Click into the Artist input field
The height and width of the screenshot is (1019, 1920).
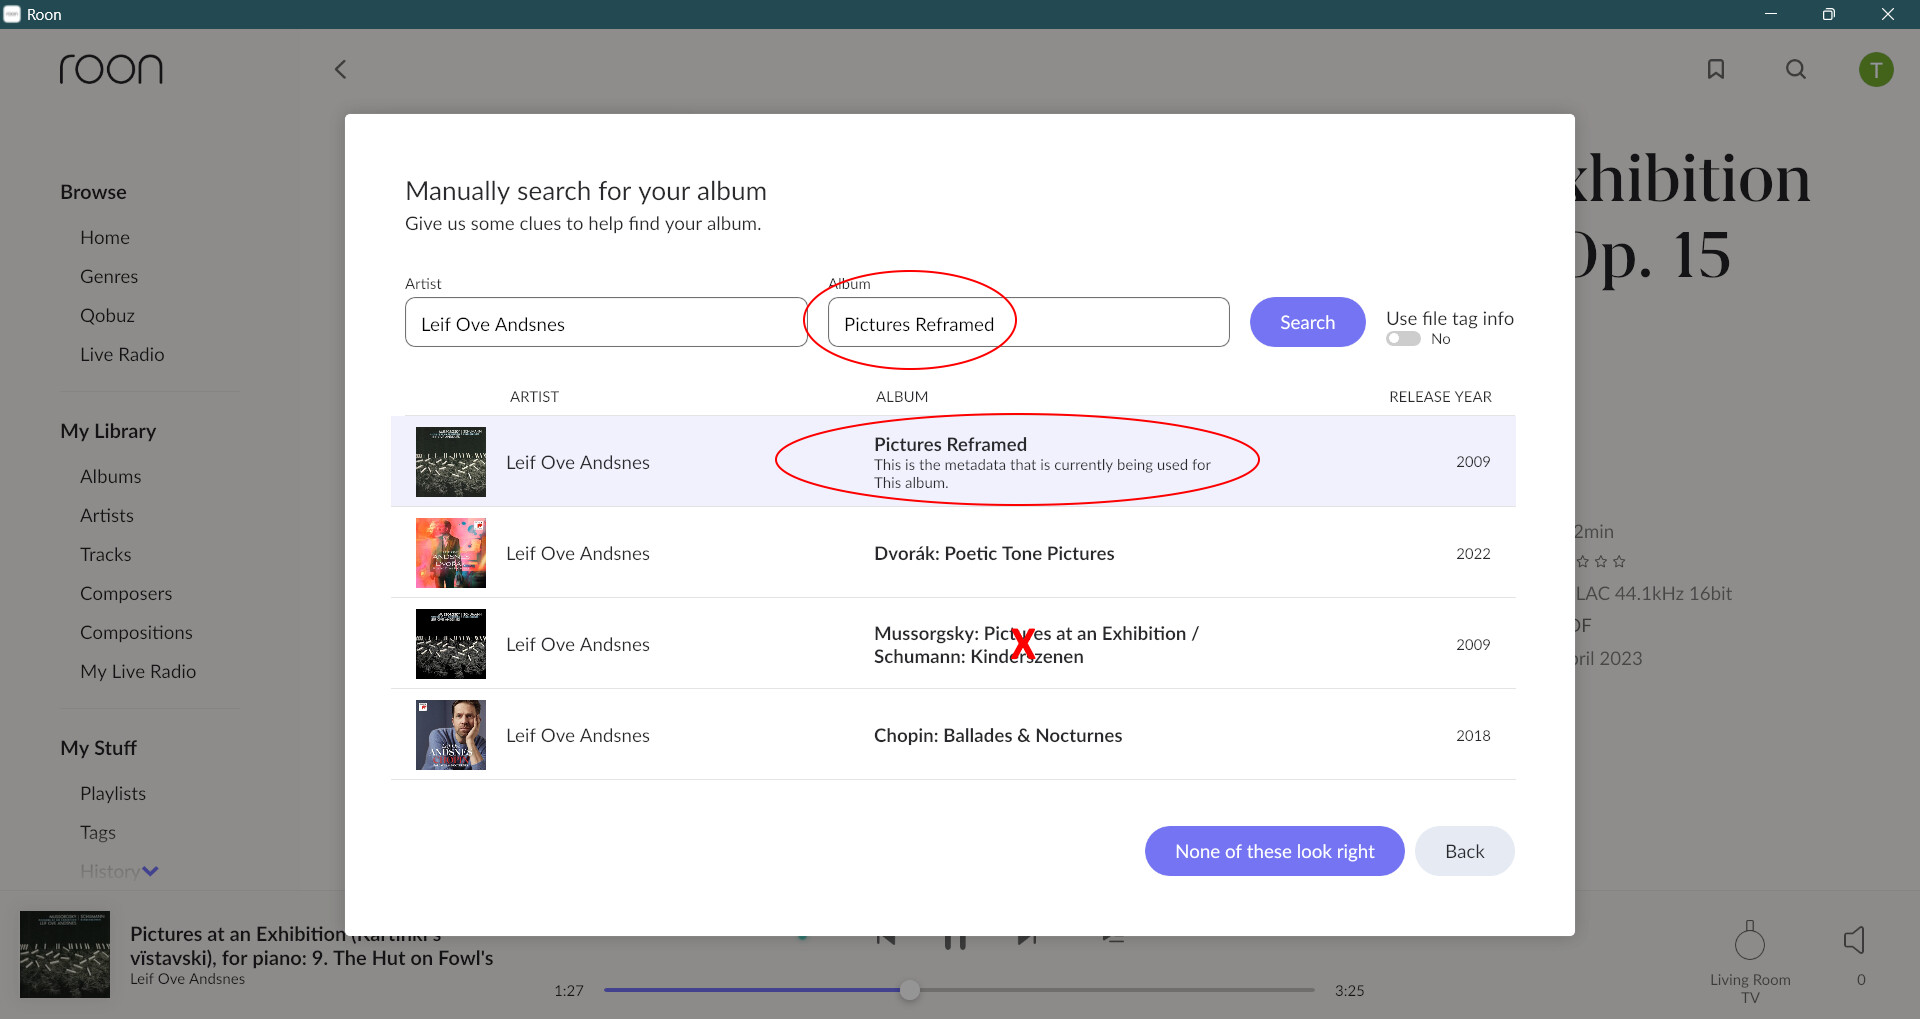pyautogui.click(x=605, y=323)
